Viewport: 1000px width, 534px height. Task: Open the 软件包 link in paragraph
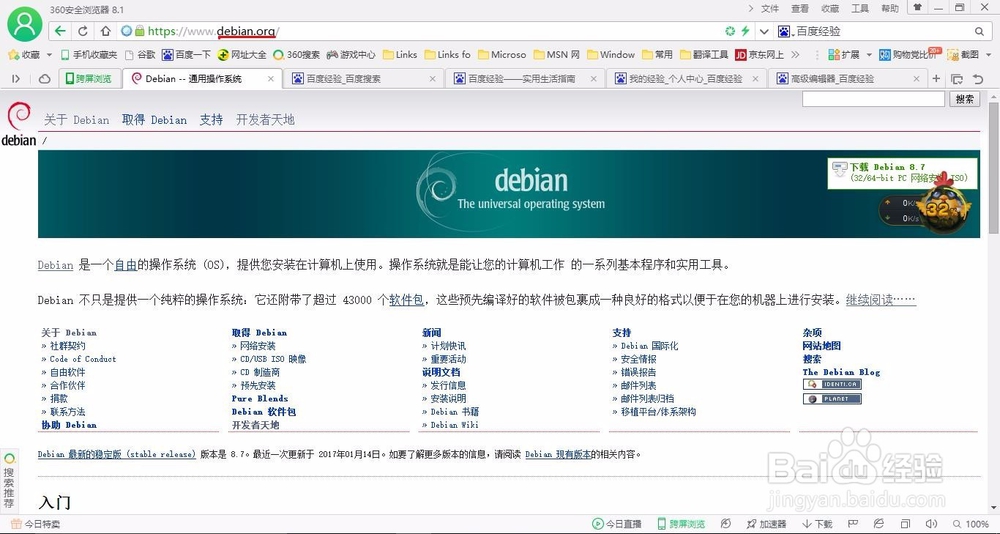pos(406,300)
